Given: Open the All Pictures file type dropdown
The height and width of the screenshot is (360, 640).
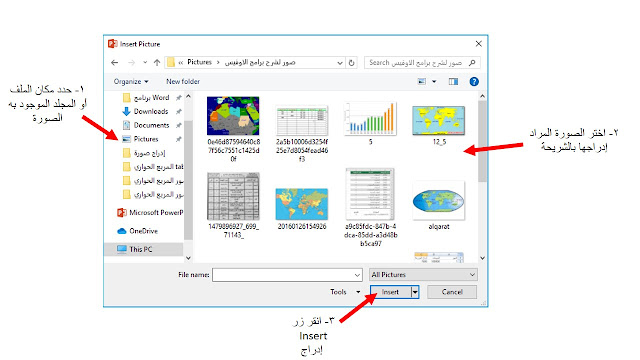Looking at the screenshot, I should [423, 275].
